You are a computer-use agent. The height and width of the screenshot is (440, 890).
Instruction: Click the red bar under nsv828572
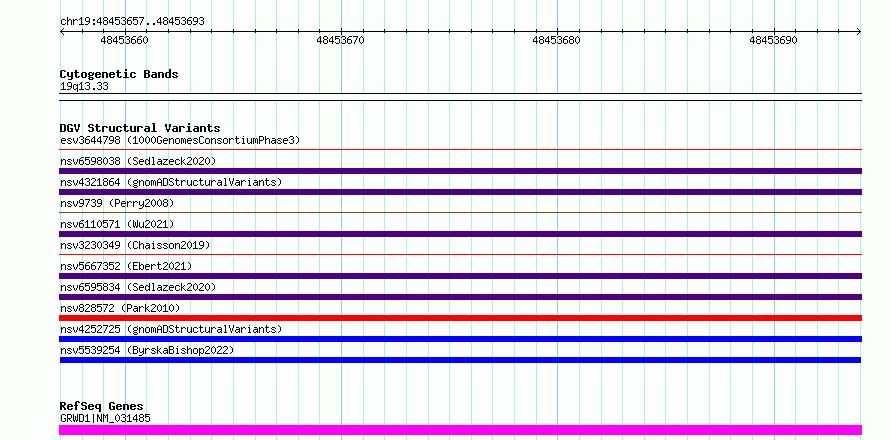pos(460,318)
